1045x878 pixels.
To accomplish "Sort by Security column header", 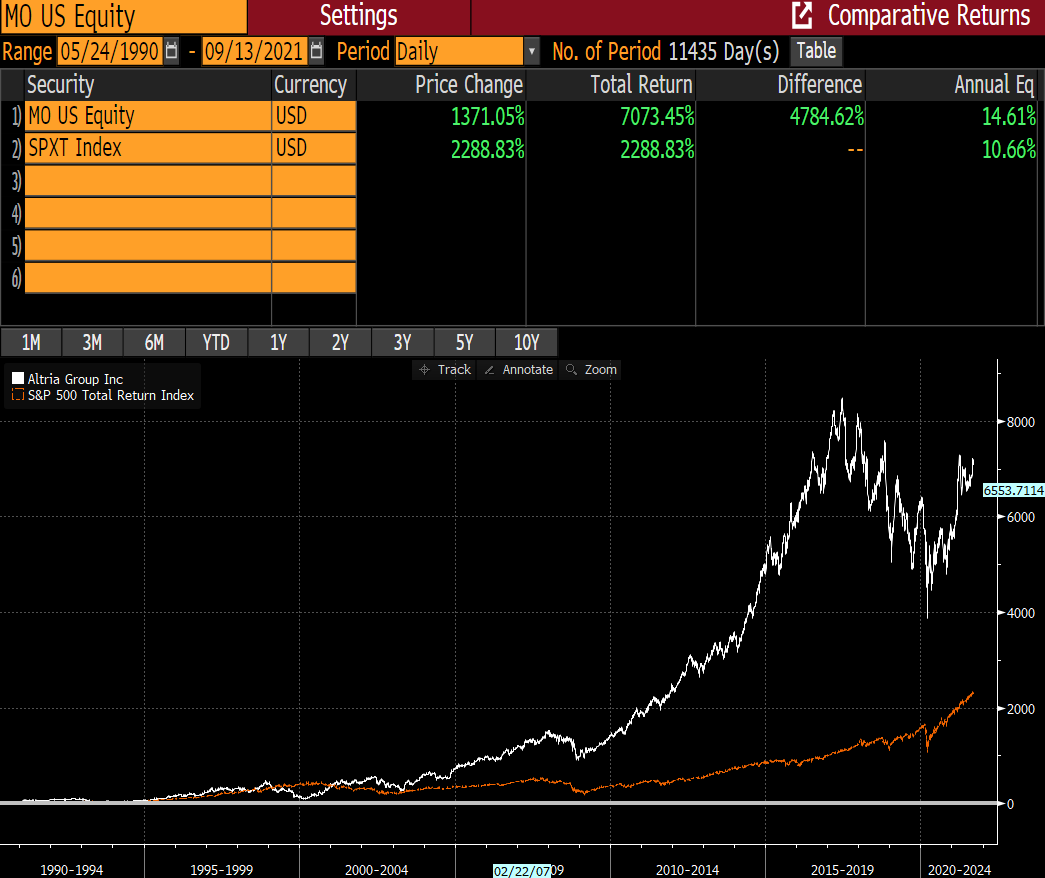I will 148,85.
